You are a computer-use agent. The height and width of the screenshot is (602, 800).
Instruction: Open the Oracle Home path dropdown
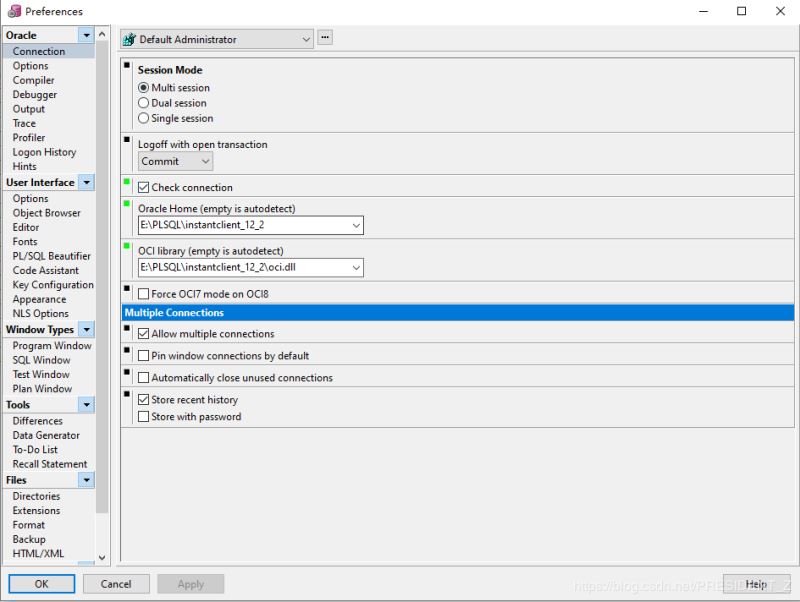(356, 225)
